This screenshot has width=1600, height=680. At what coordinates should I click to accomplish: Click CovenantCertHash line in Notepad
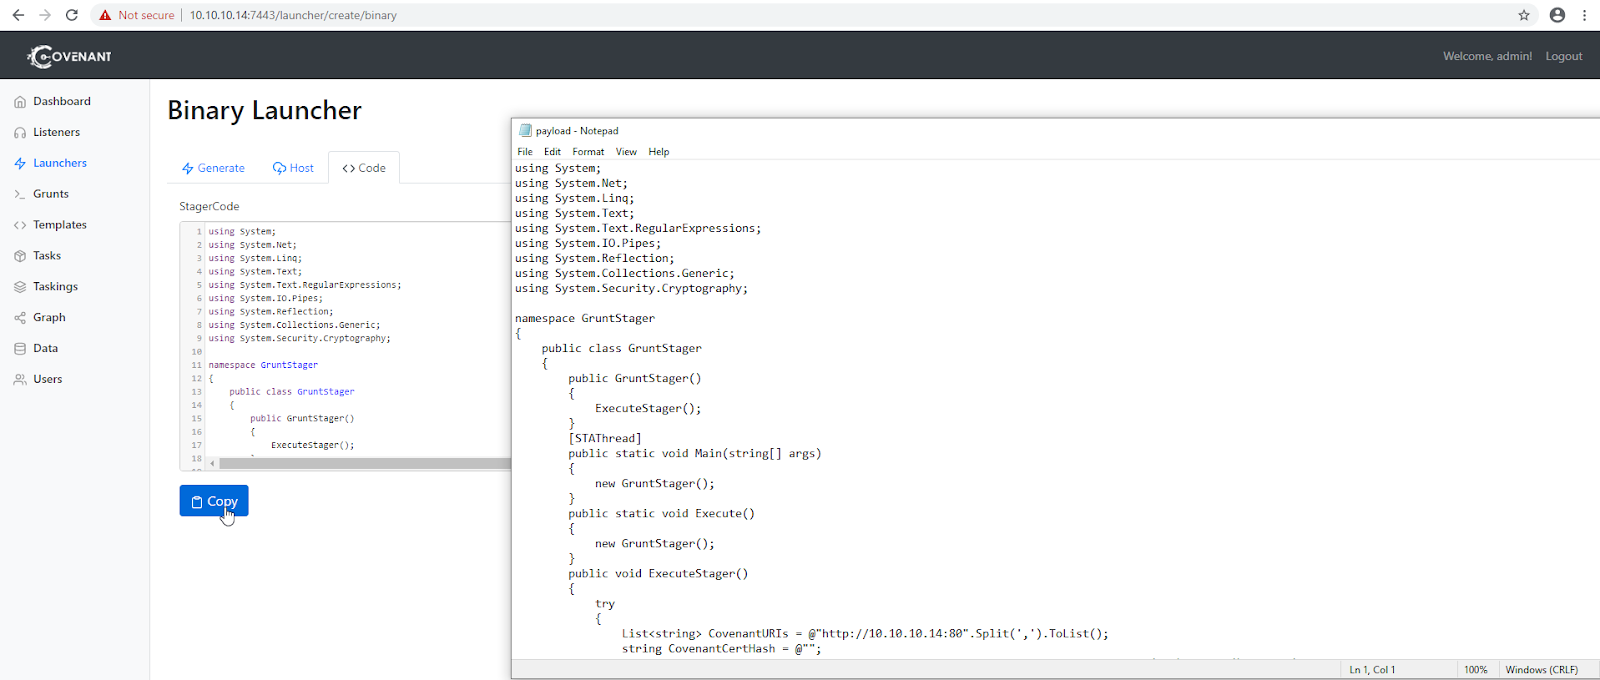click(x=721, y=648)
